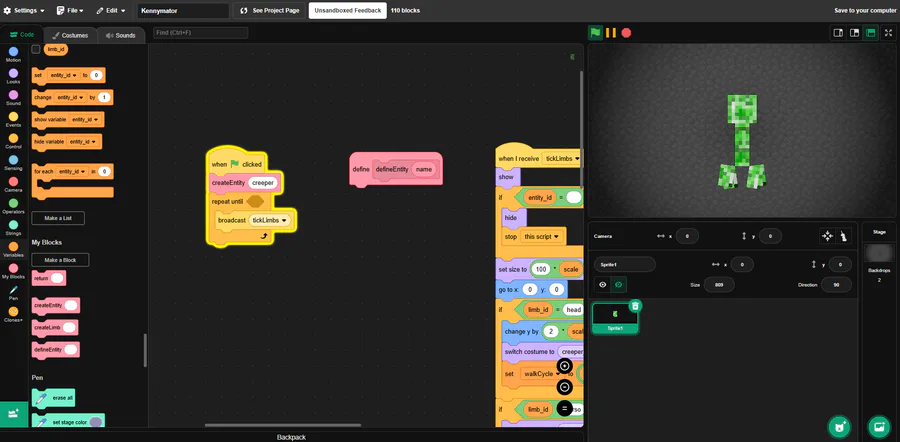Switch to large stage layout

tap(854, 33)
